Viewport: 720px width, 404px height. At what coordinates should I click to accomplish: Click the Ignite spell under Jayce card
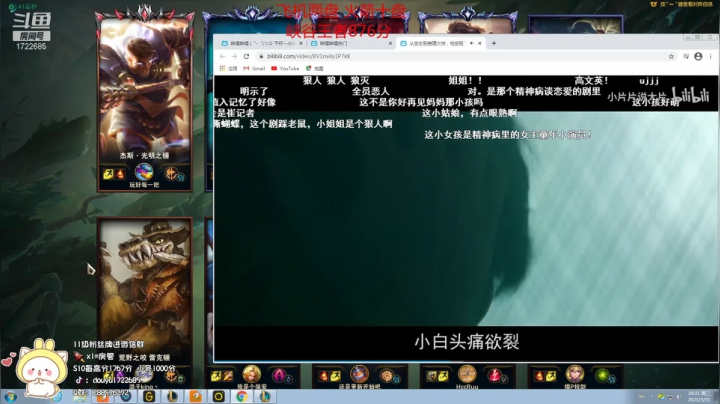point(120,174)
